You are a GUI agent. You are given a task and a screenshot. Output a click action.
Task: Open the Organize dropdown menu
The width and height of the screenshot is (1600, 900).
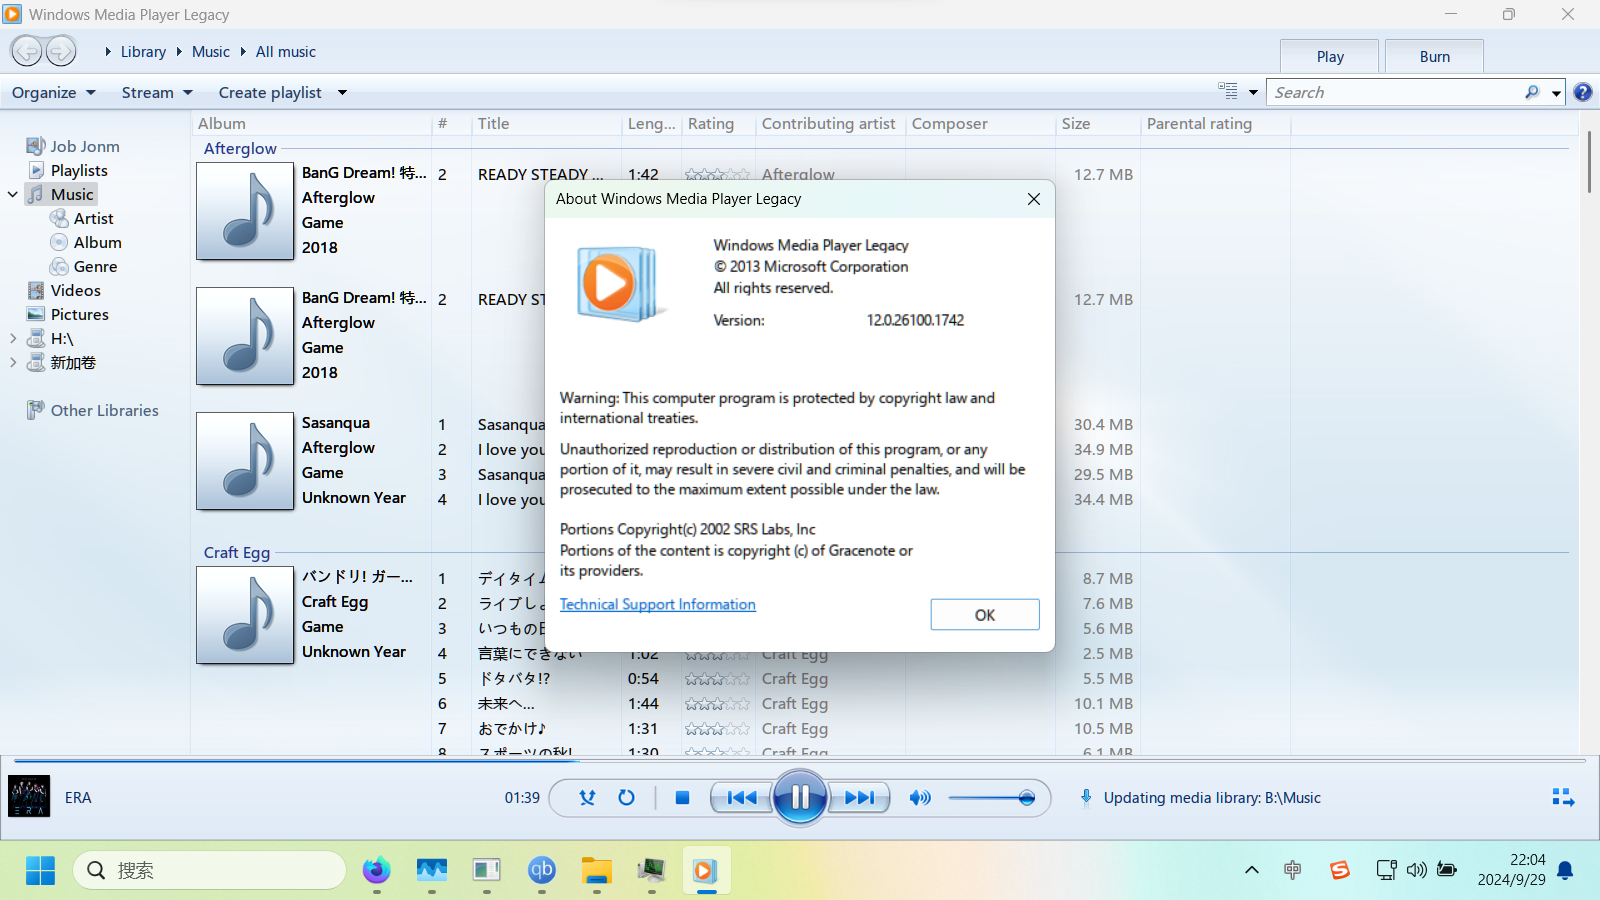pyautogui.click(x=54, y=92)
